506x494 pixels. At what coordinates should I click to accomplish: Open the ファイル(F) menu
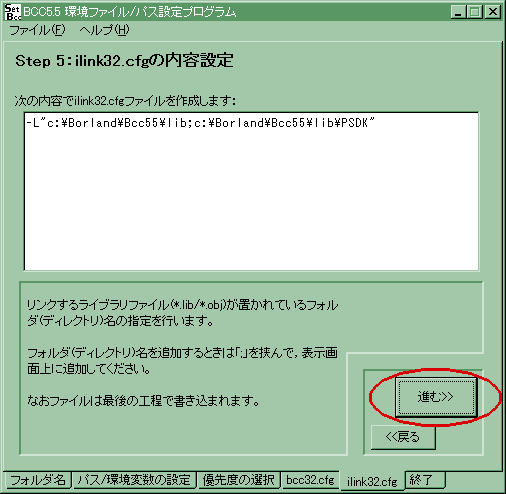[37, 30]
